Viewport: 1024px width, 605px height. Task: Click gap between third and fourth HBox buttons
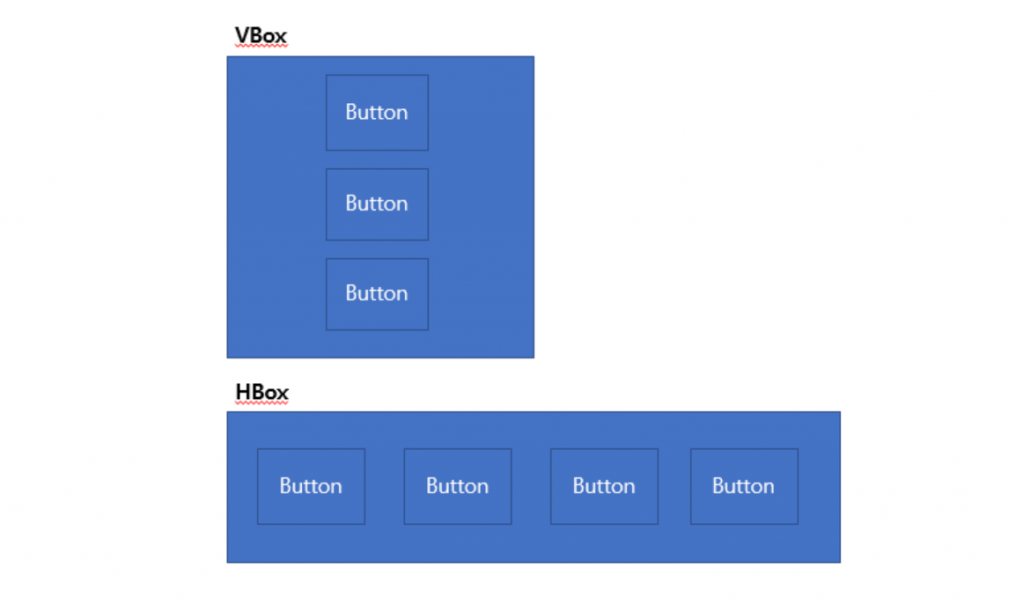674,486
